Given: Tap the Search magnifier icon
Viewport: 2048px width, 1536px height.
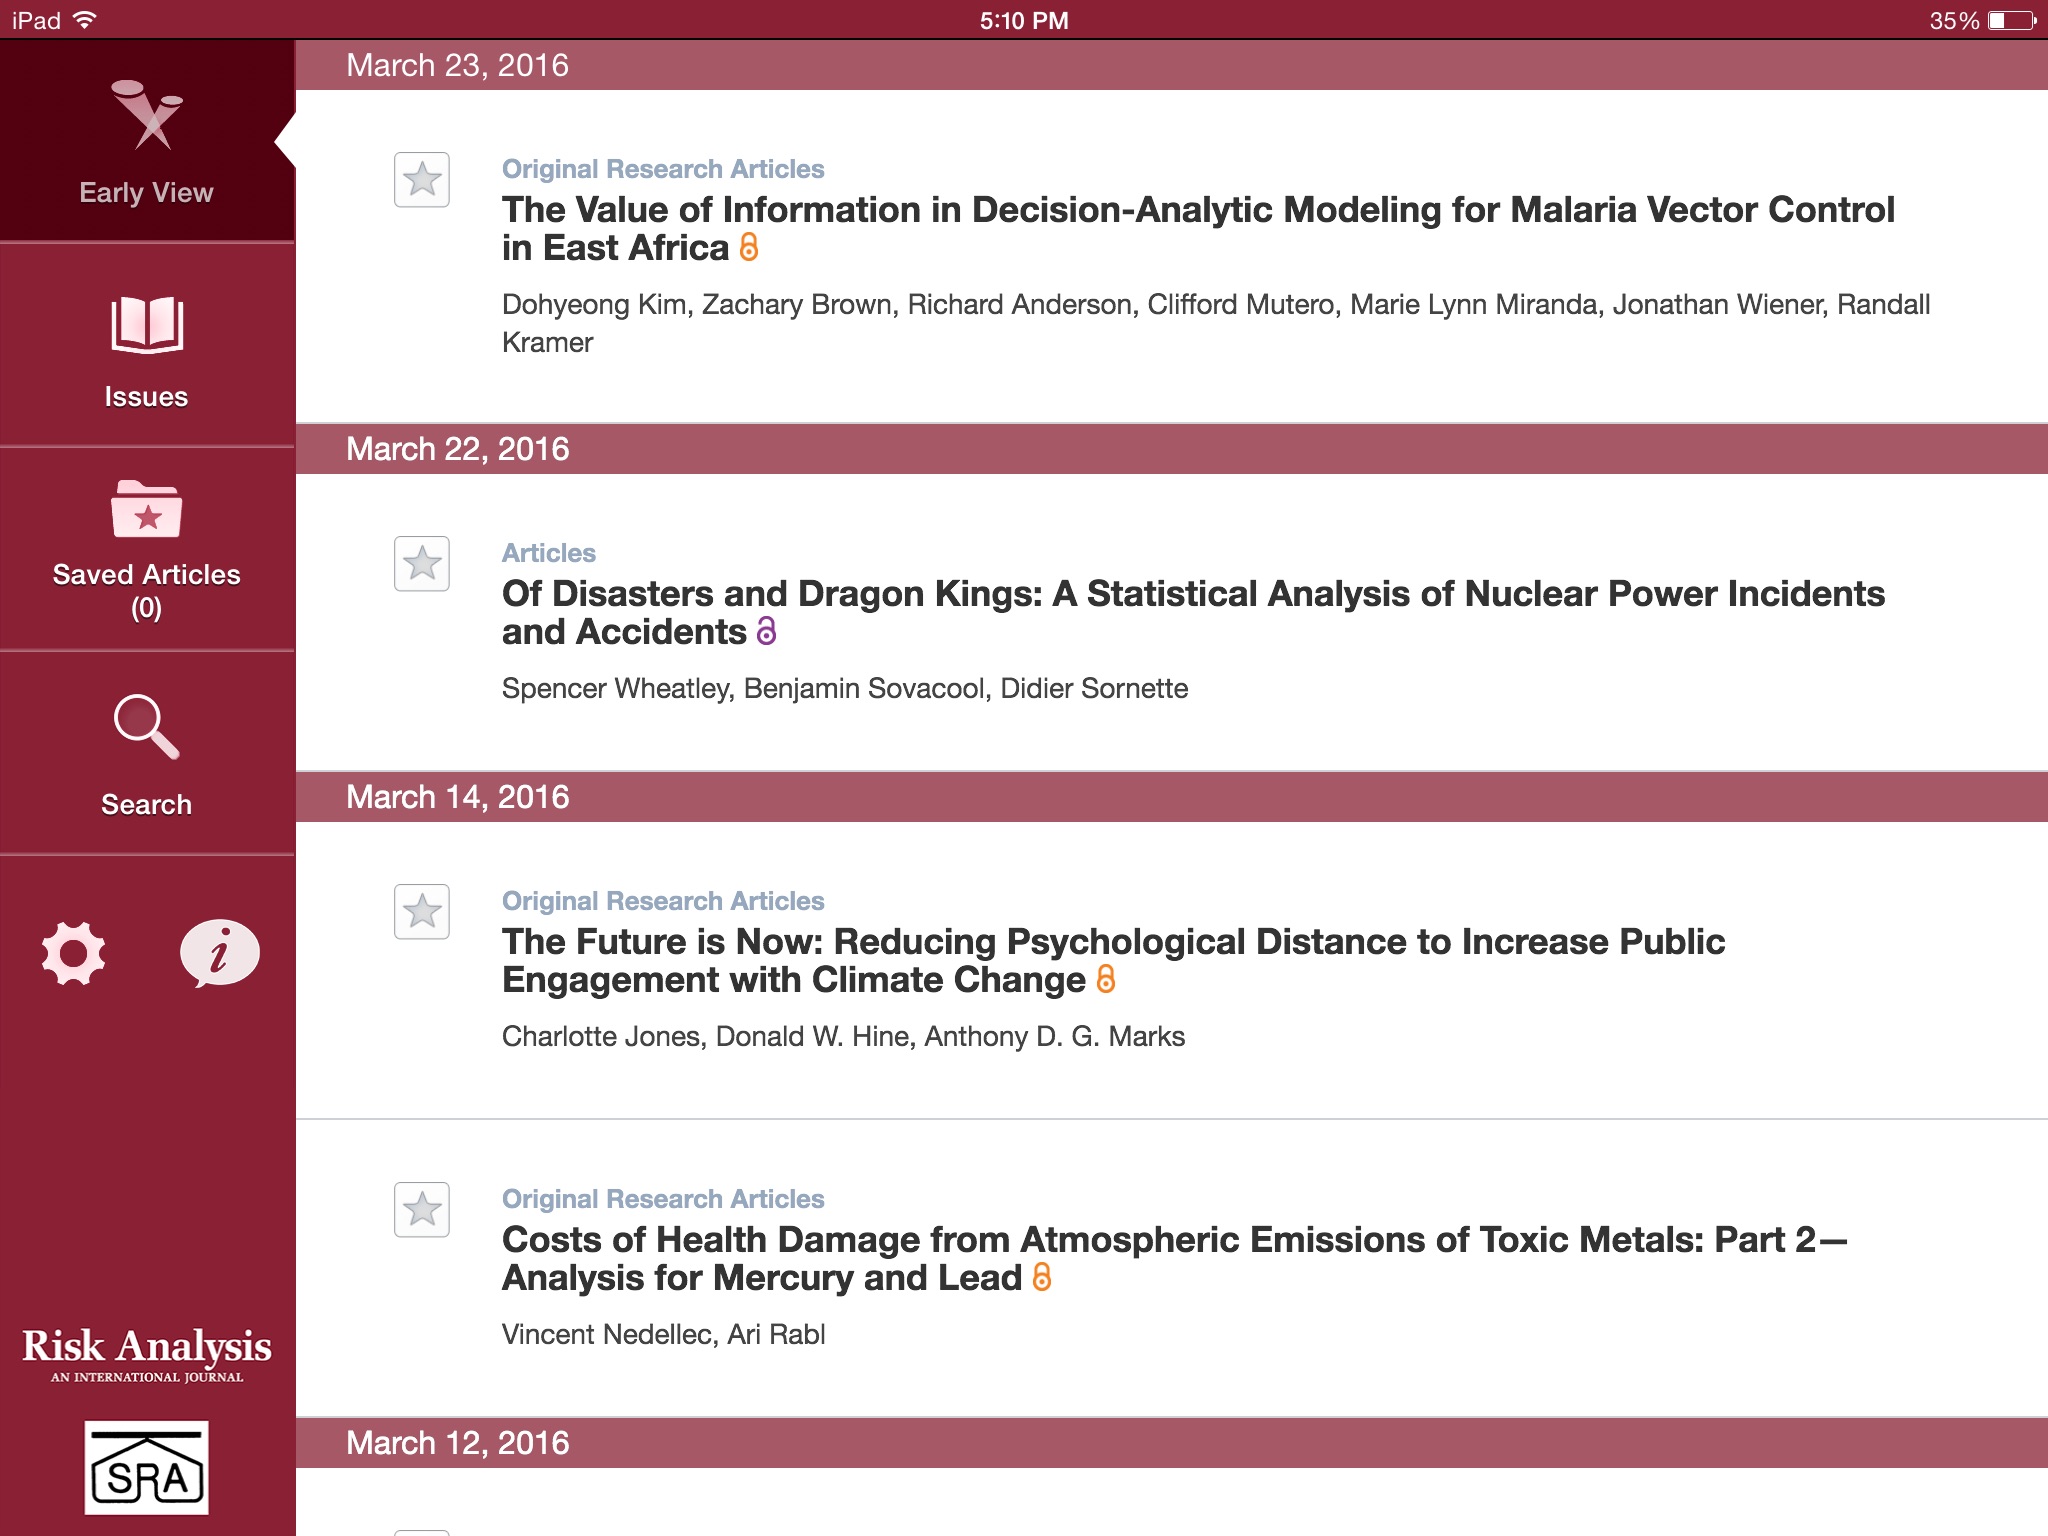Looking at the screenshot, I should tap(147, 728).
